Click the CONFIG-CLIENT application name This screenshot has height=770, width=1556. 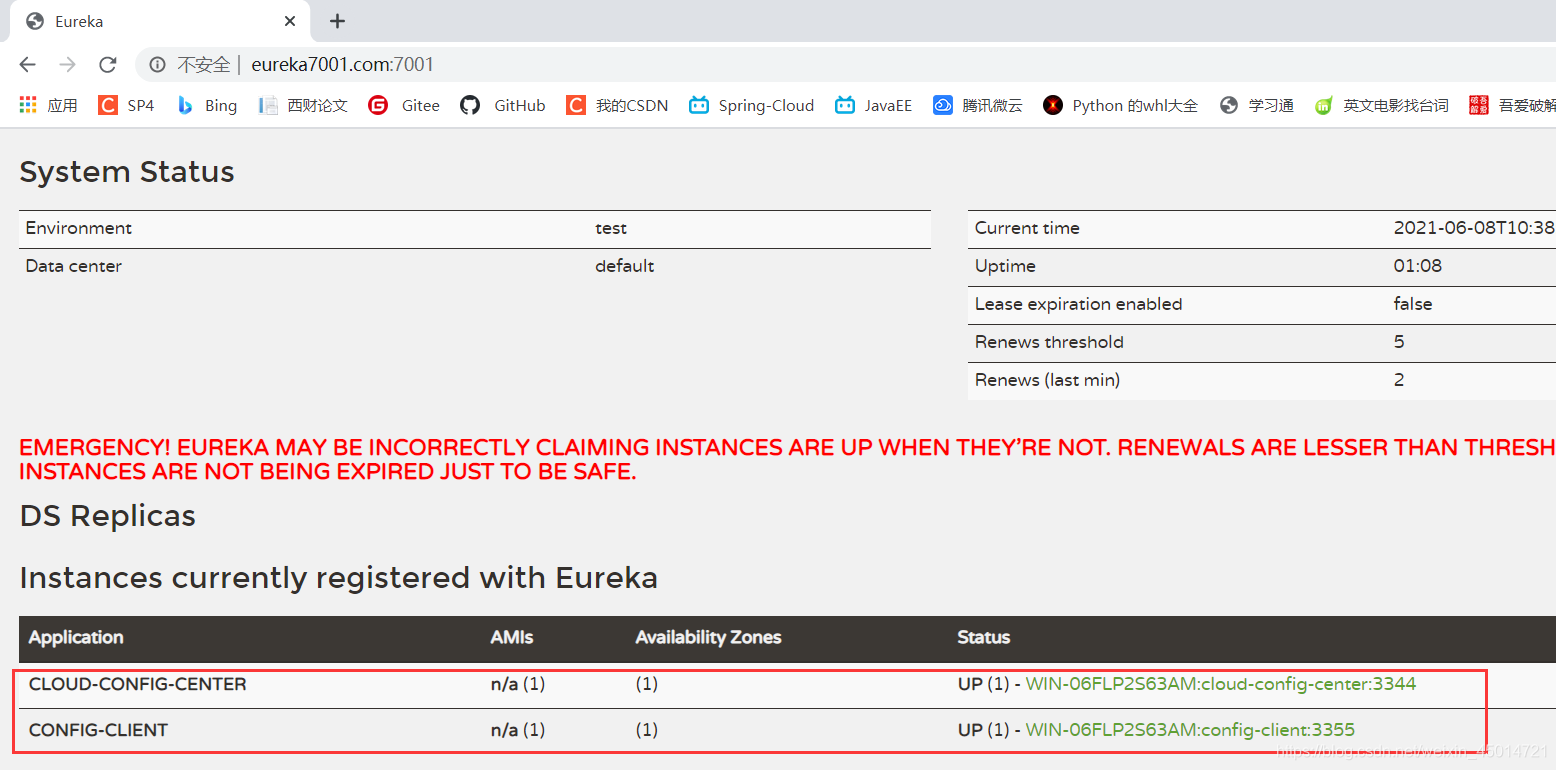click(x=98, y=730)
